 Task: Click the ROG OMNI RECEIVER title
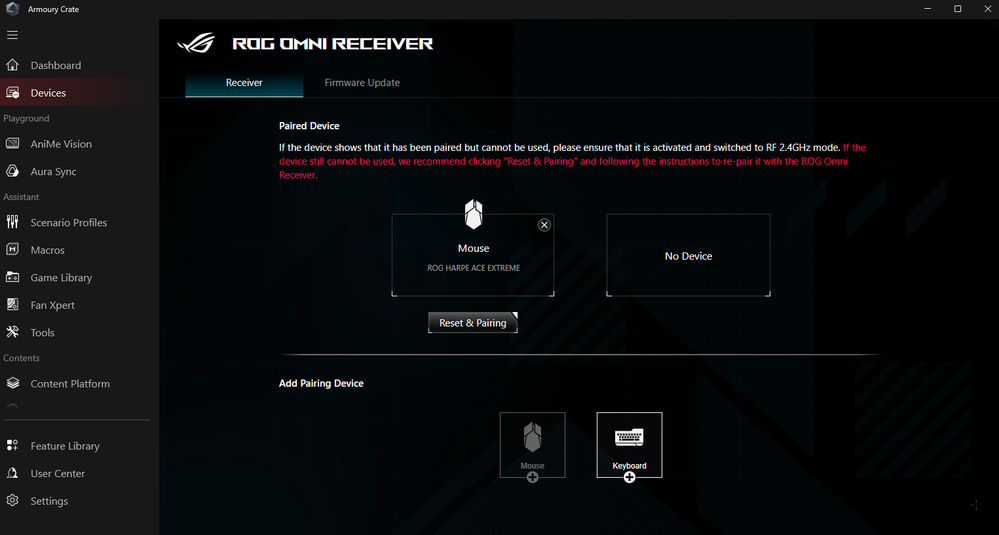[333, 43]
